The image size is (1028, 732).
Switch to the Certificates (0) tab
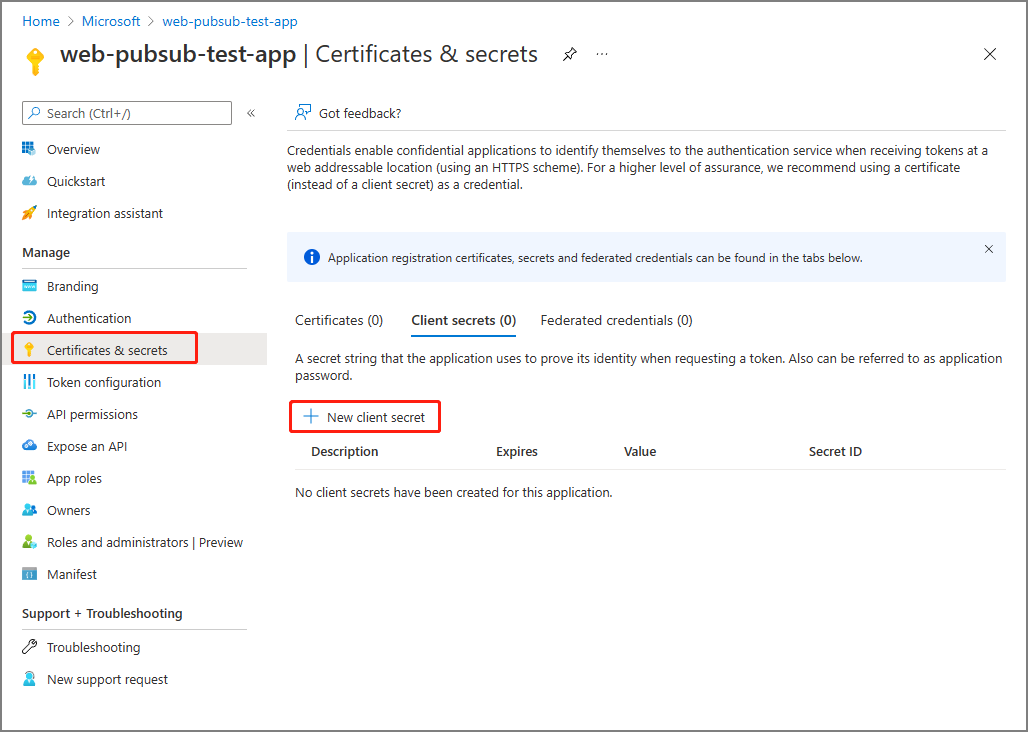click(x=339, y=320)
